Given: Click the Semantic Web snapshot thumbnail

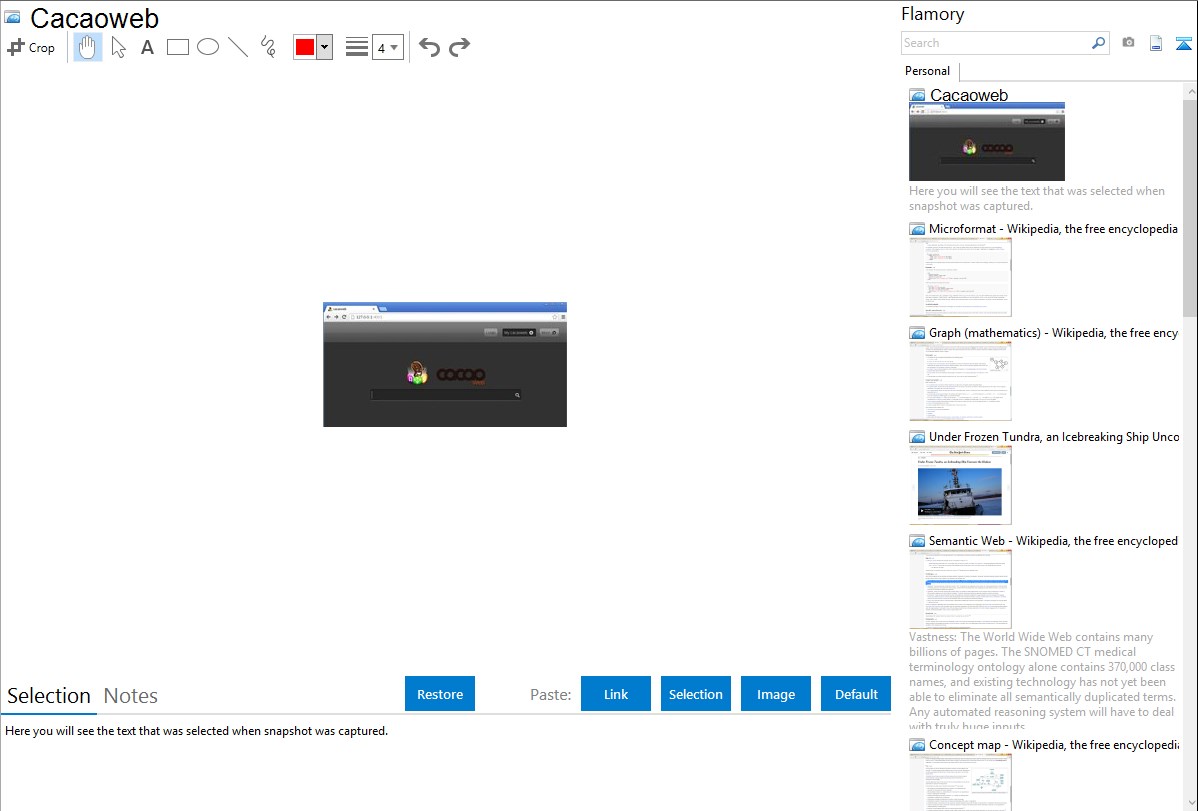Looking at the screenshot, I should click(960, 589).
